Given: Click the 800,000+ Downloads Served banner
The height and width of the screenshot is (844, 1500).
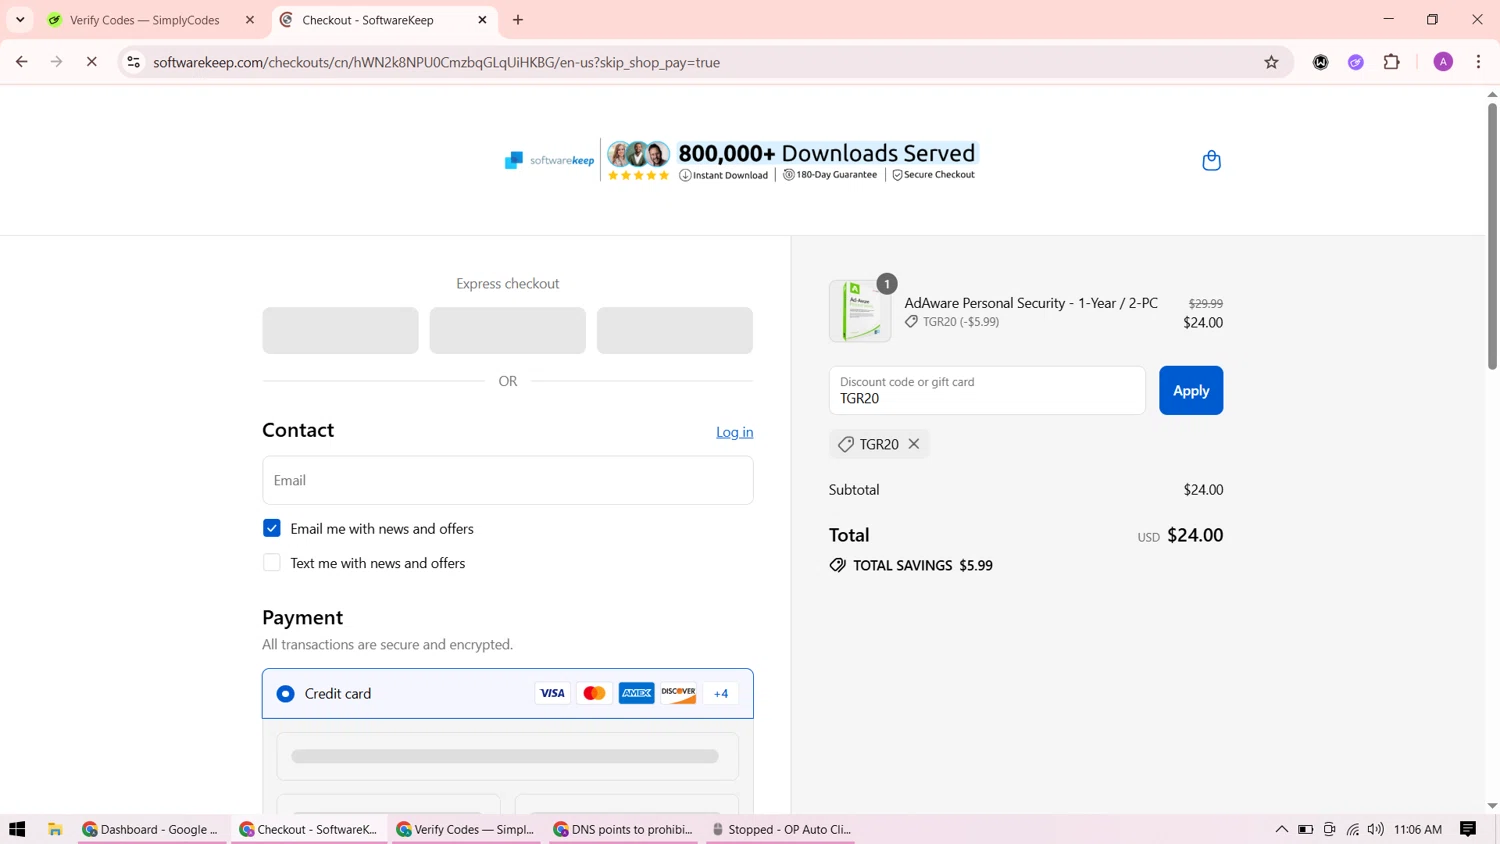Looking at the screenshot, I should click(x=826, y=153).
